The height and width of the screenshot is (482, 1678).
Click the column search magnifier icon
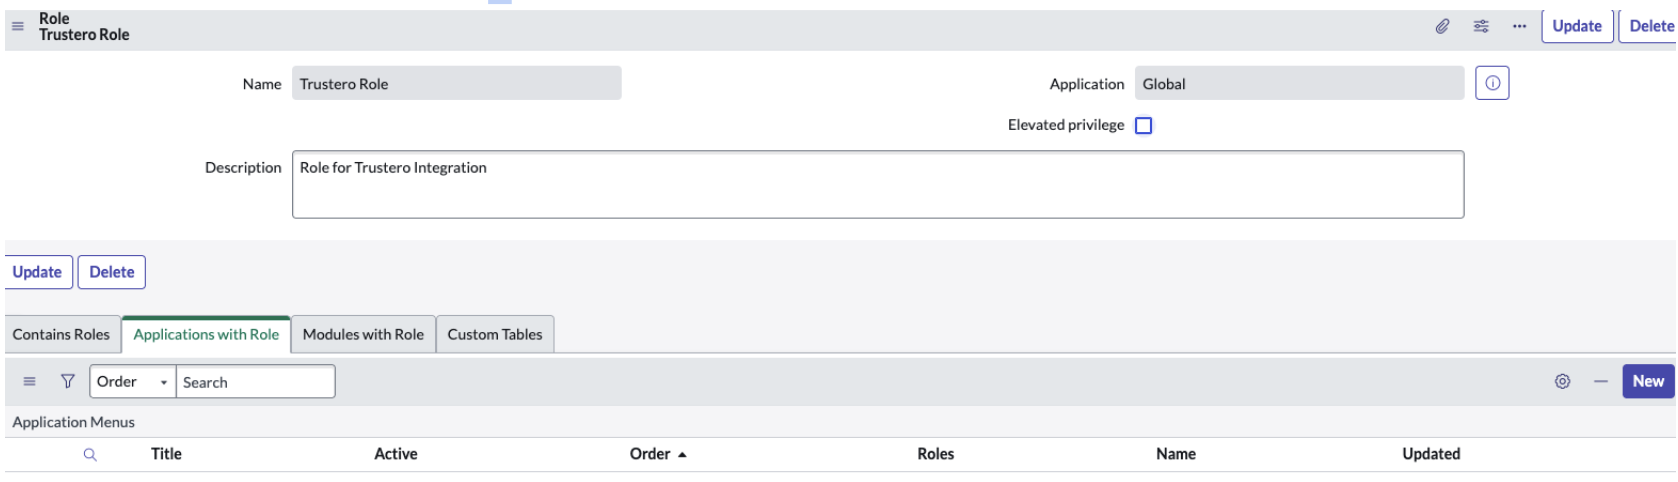[x=90, y=454]
